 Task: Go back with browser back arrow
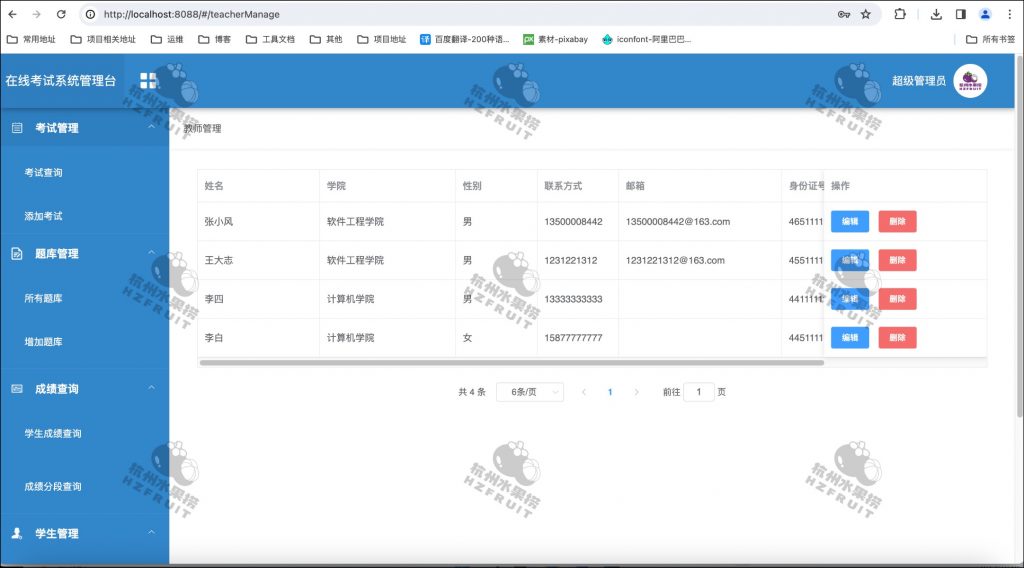12,14
